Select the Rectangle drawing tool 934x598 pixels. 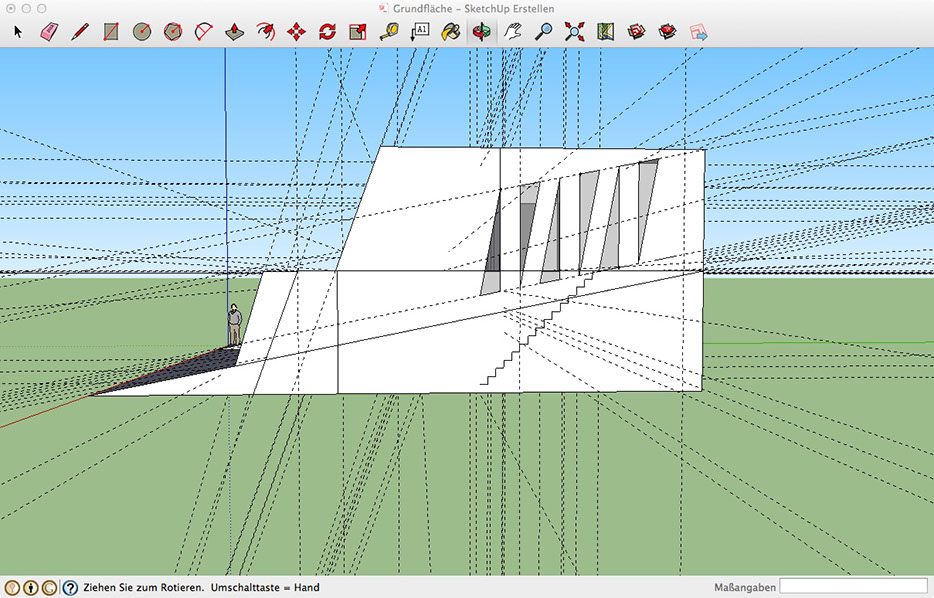(111, 31)
